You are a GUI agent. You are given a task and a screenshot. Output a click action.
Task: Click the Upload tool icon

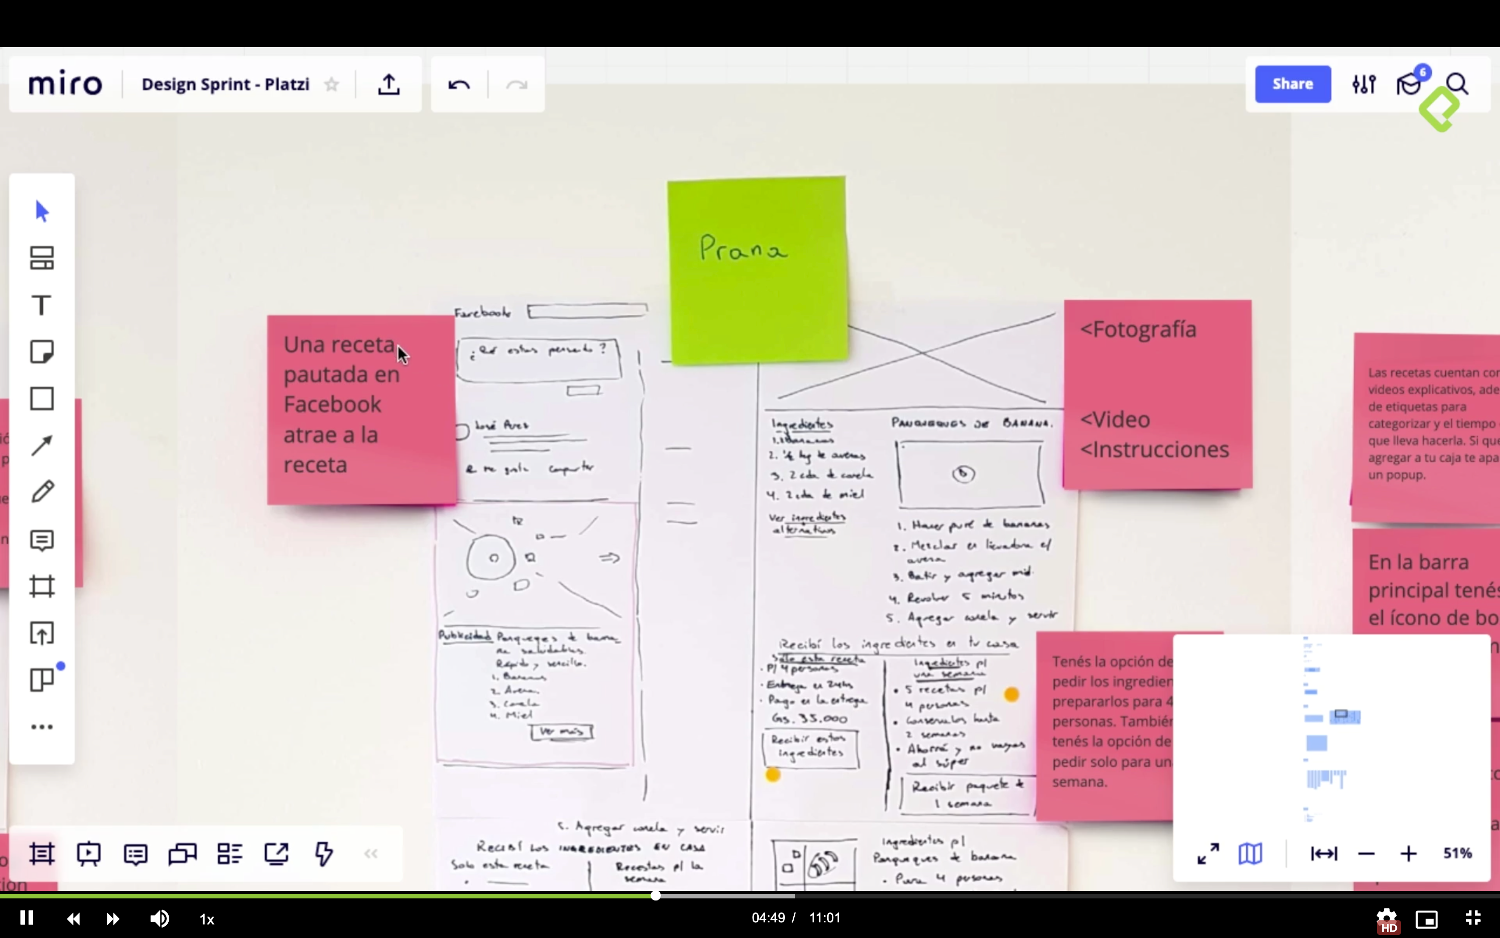42,633
